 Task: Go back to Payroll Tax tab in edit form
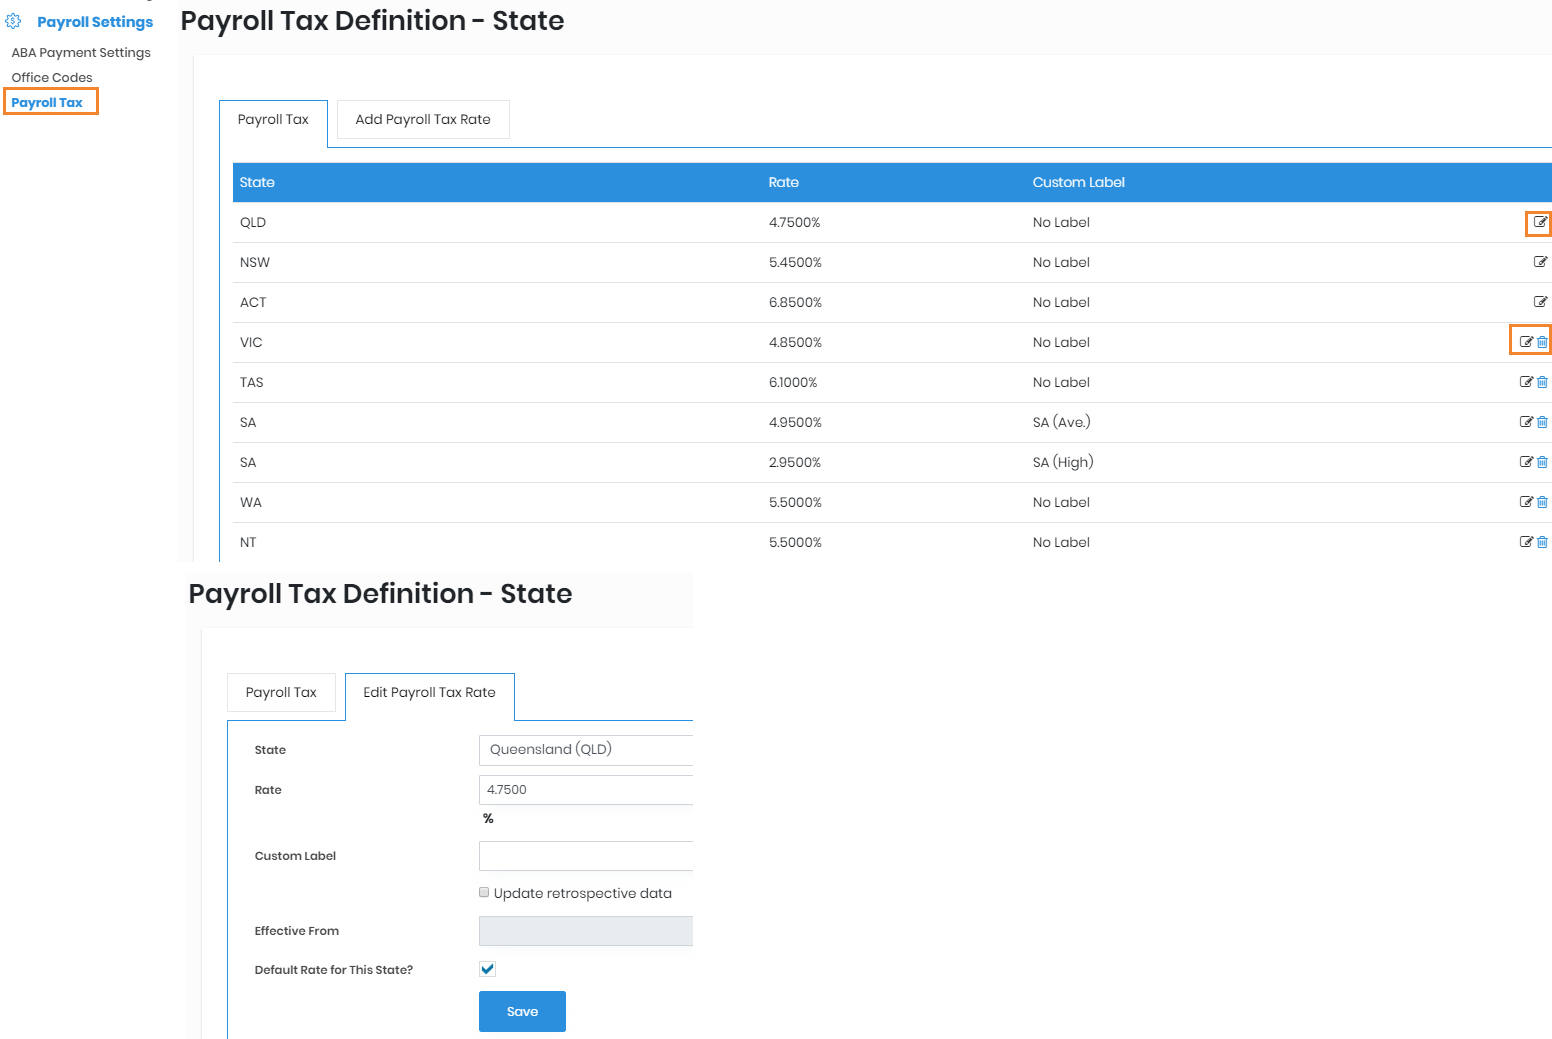[281, 693]
